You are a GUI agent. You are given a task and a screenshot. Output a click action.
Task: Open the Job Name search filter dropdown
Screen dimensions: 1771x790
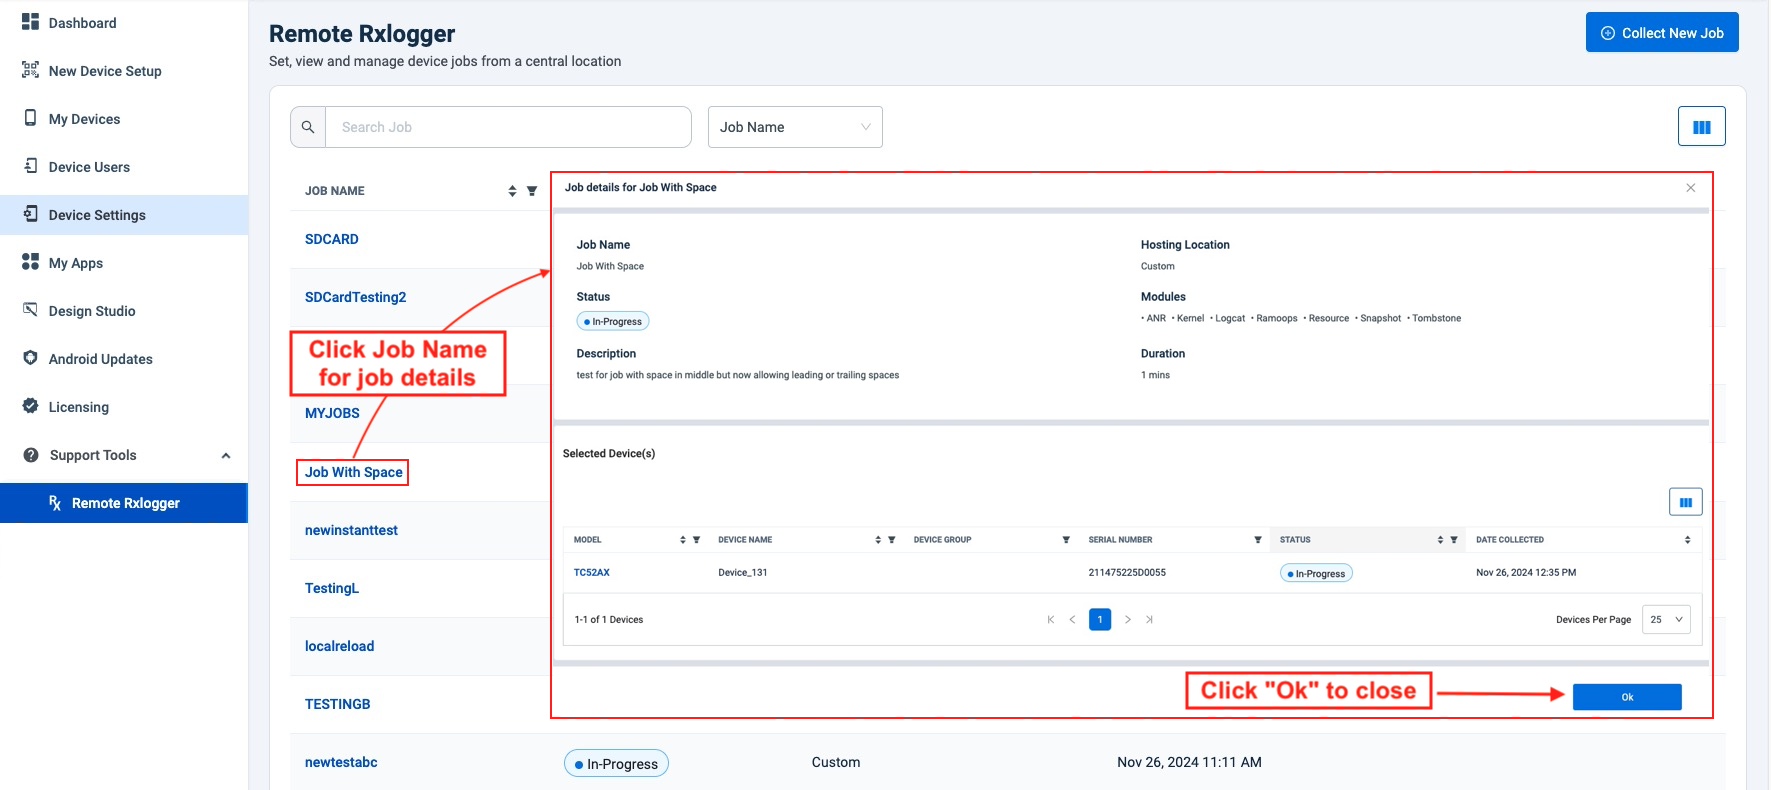795,127
